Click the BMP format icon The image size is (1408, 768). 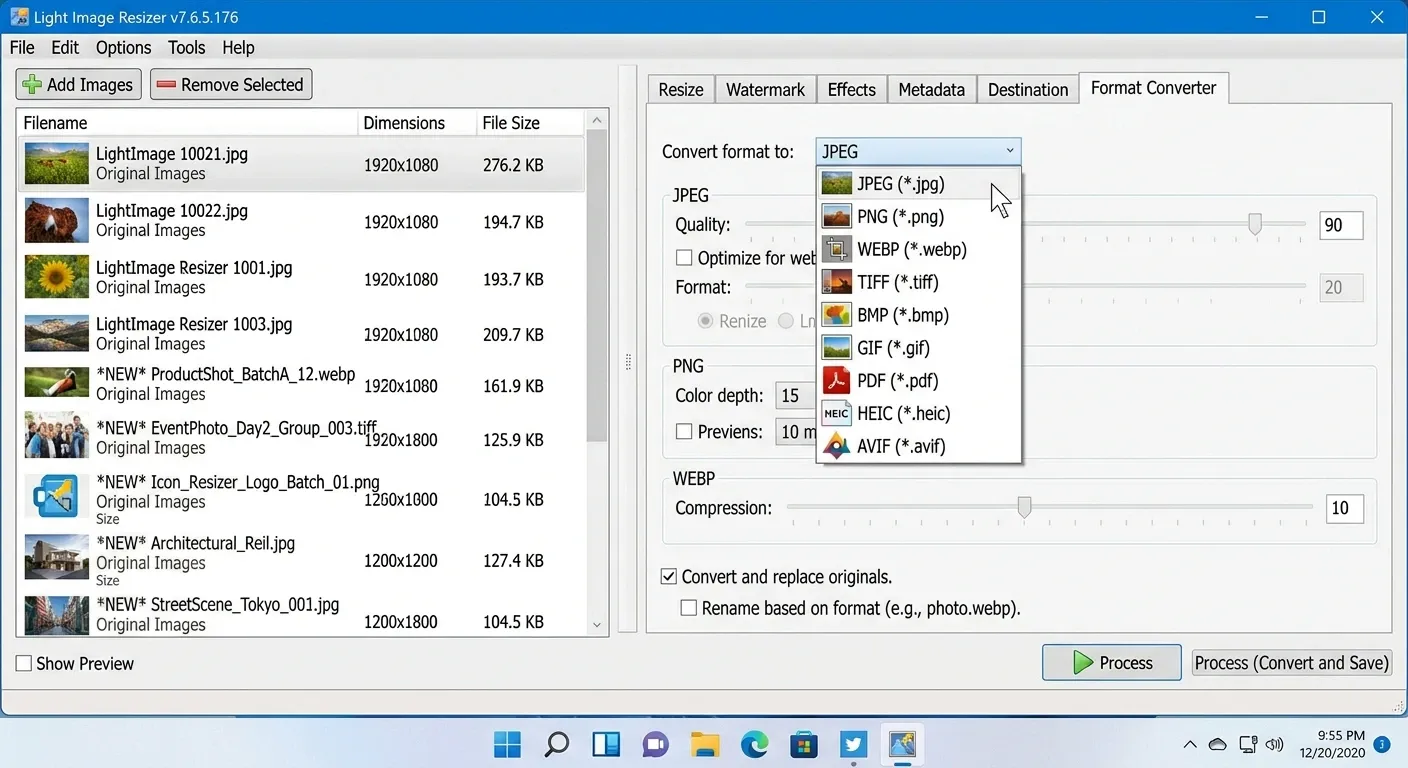(x=836, y=316)
